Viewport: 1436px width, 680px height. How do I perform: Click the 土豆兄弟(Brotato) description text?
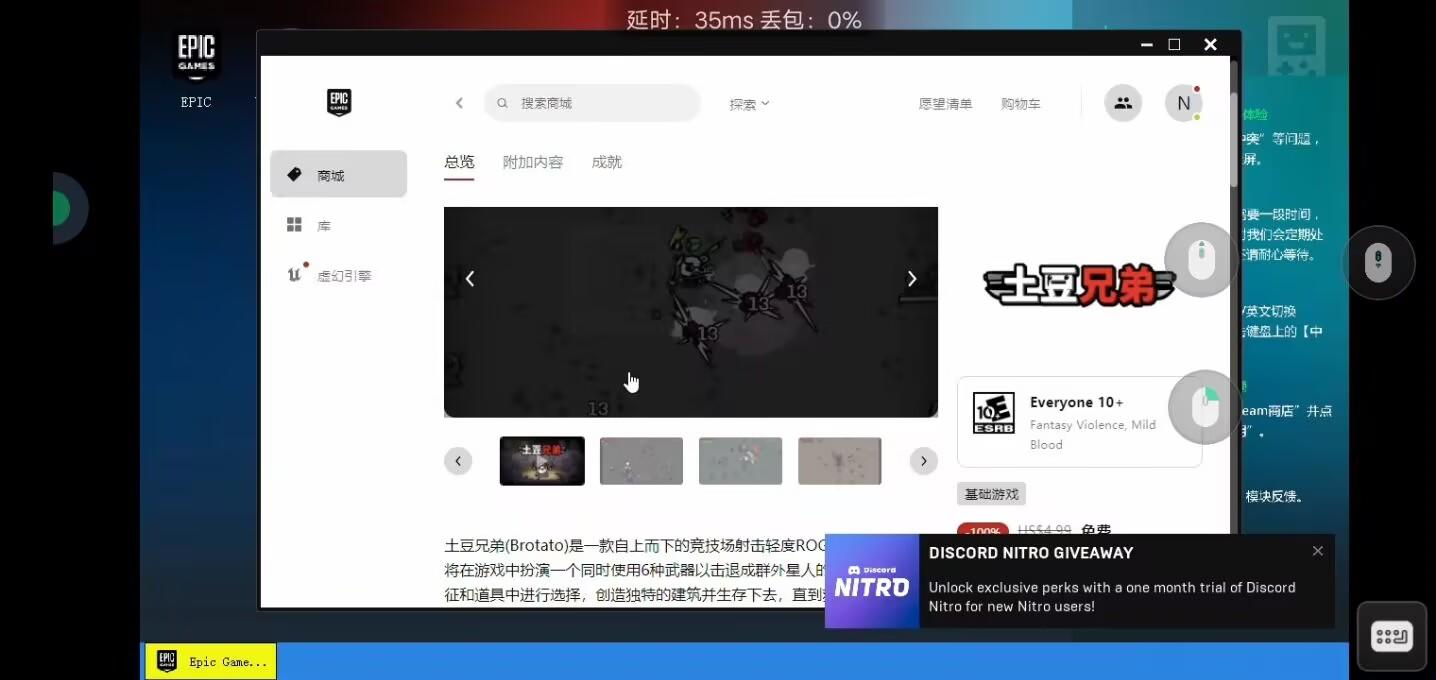tap(635, 570)
